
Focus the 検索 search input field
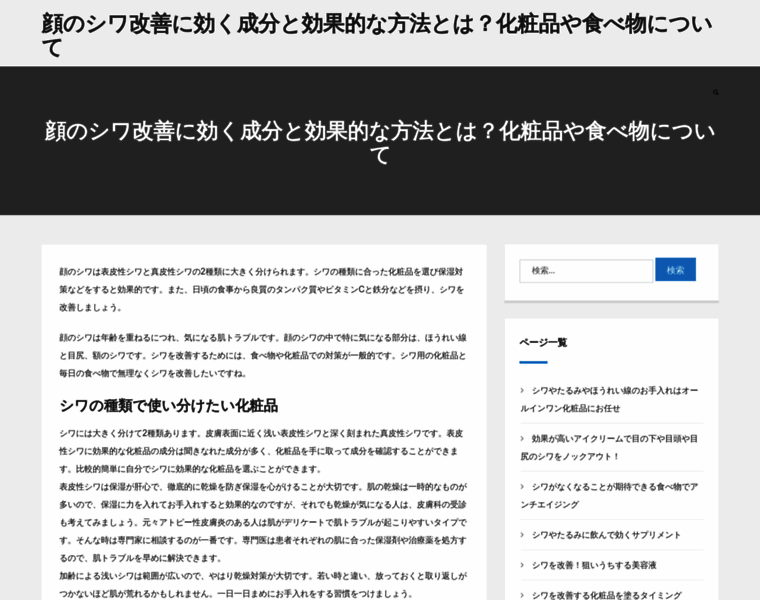pyautogui.click(x=585, y=270)
